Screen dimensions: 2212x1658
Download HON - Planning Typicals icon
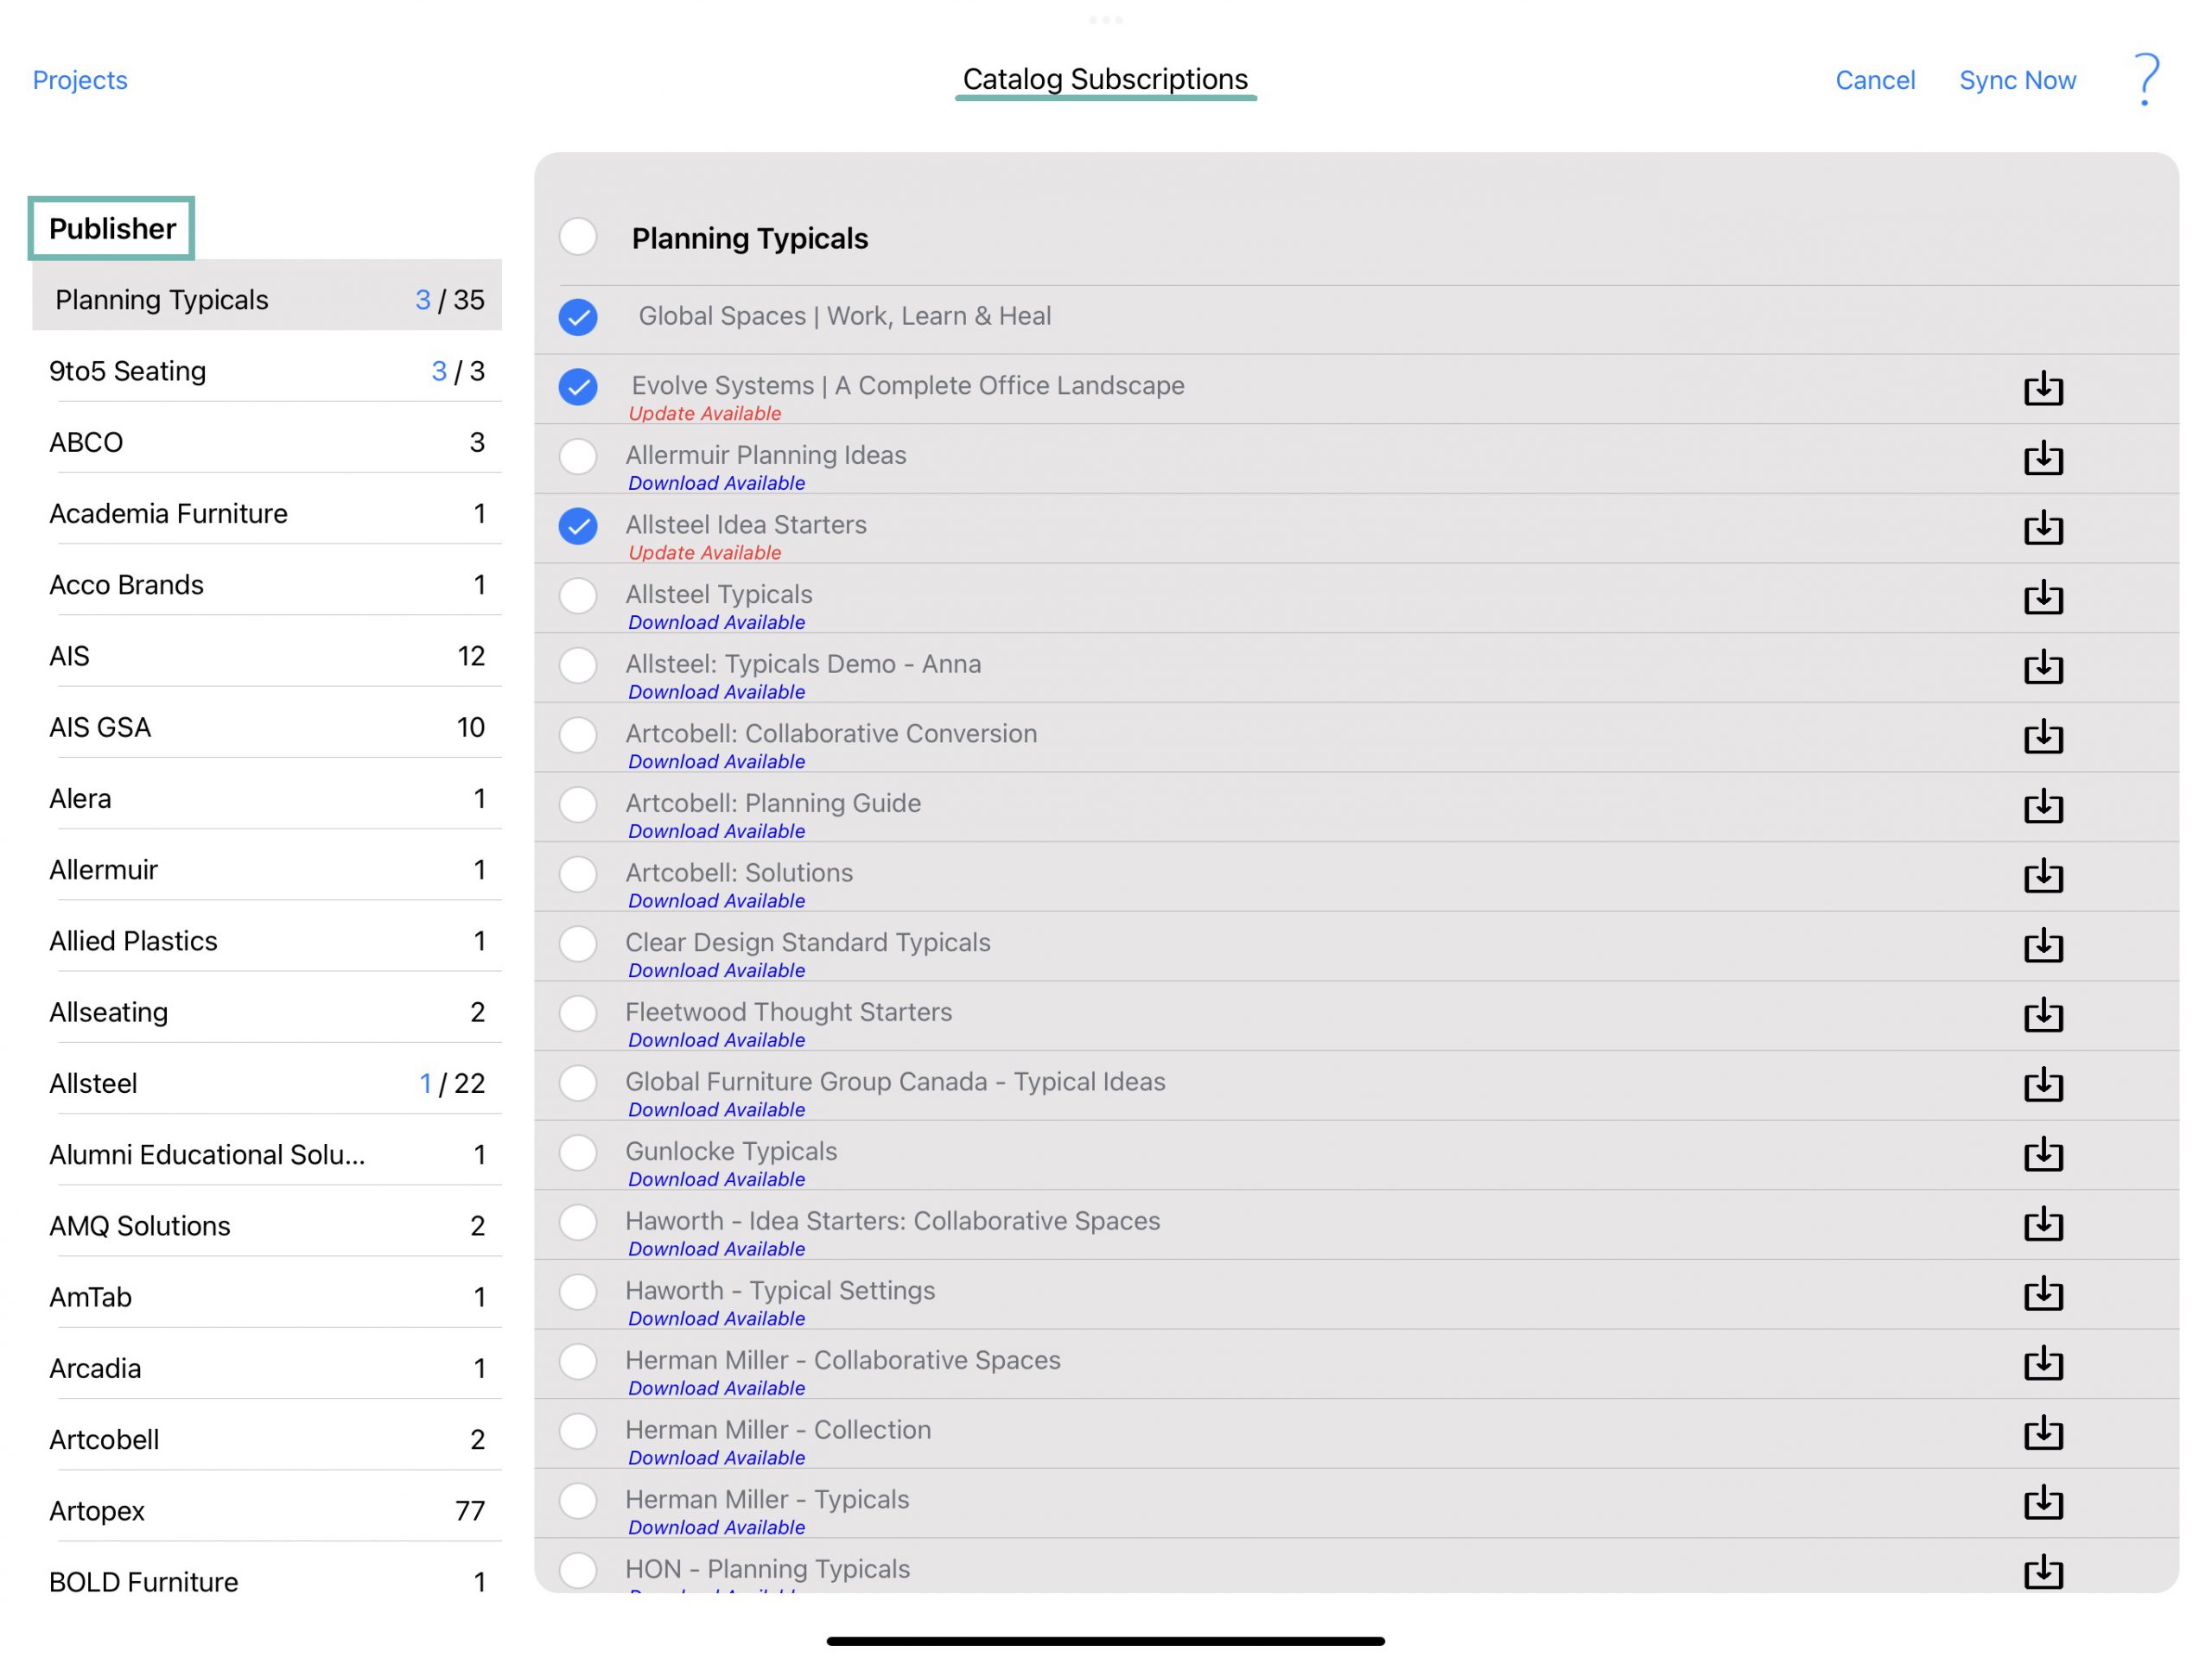[x=2043, y=1572]
